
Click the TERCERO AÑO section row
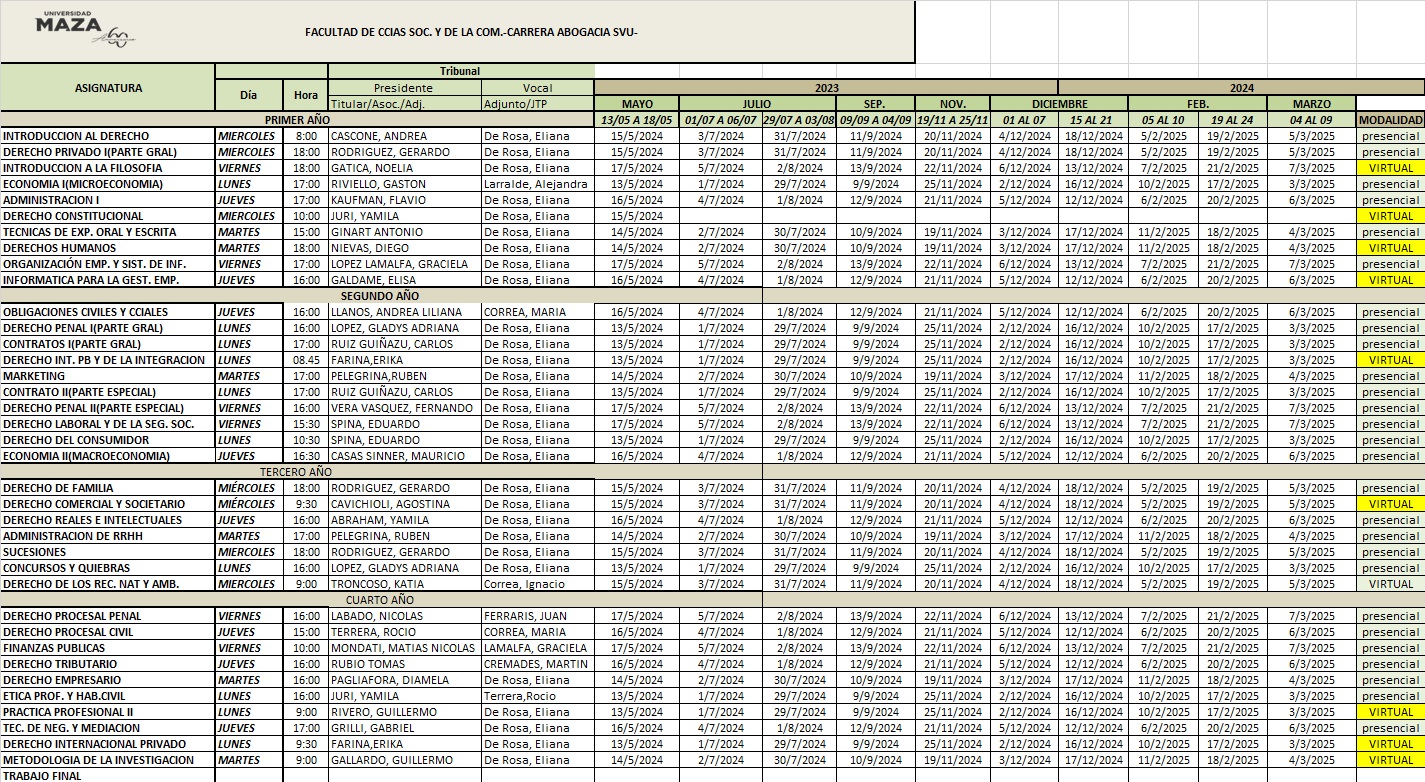point(381,472)
